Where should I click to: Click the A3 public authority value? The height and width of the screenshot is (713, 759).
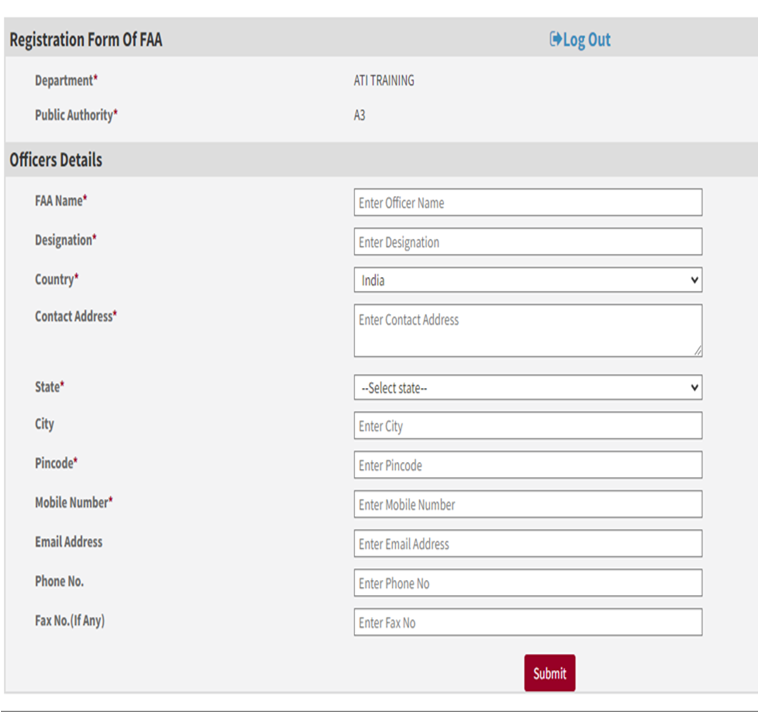360,115
